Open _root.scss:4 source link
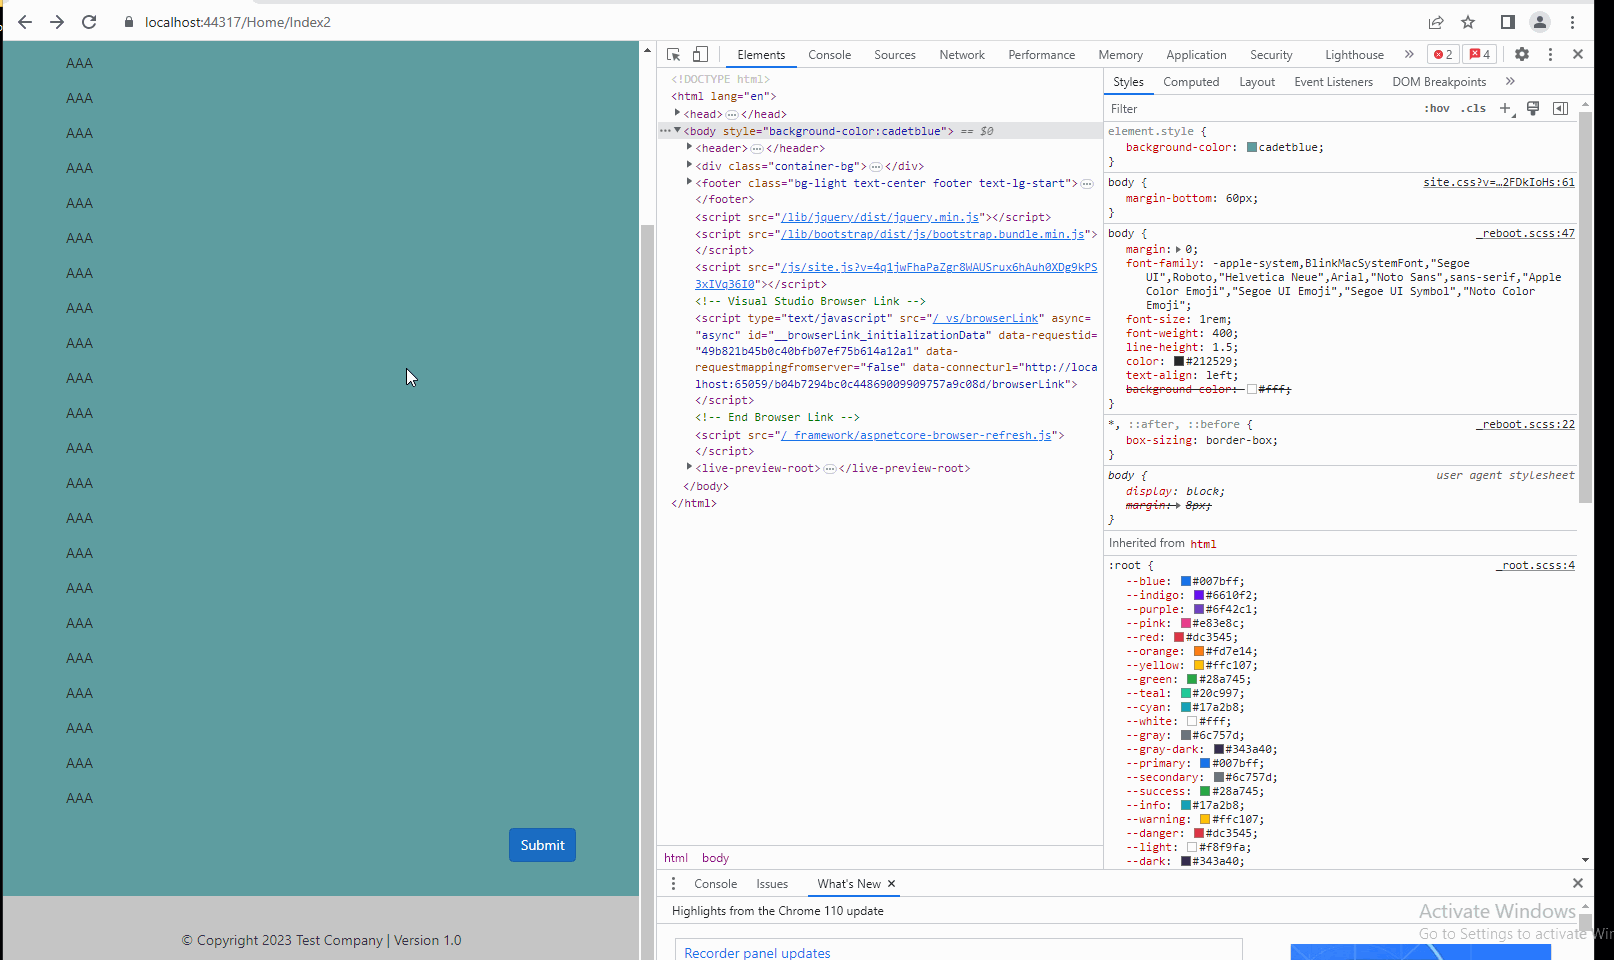The image size is (1614, 960). point(1535,565)
